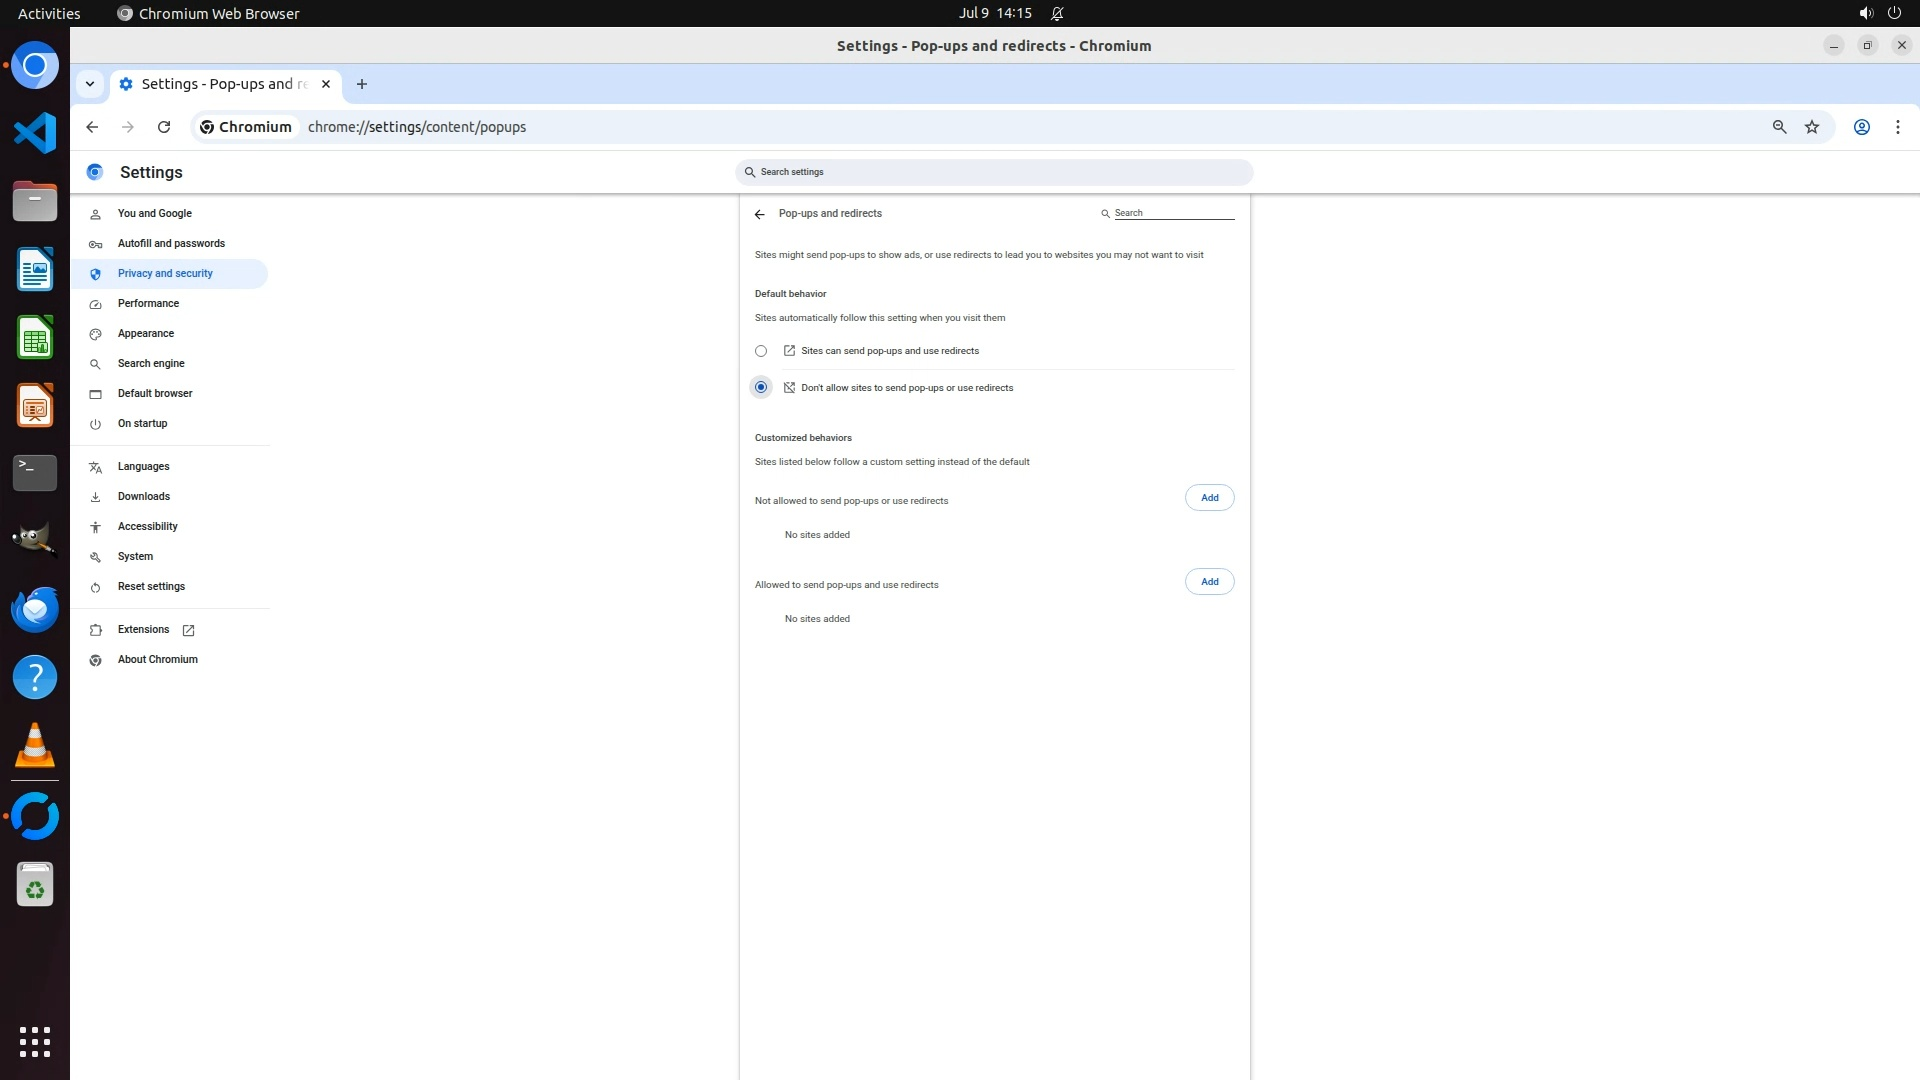Screen dimensions: 1920x1080
Task: Add site to Allowed pop-ups list
Action: tap(1209, 582)
